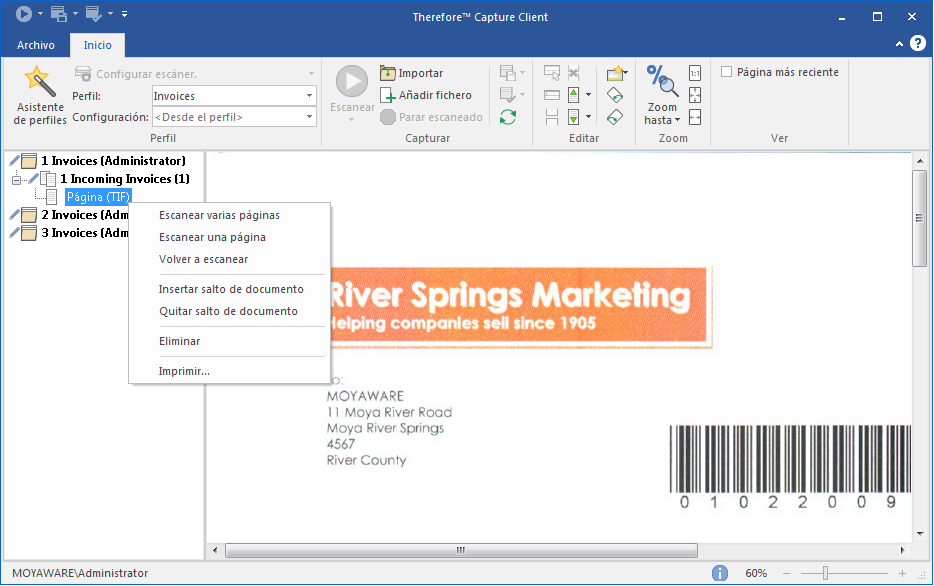The image size is (934, 586).
Task: Open the move page down dropdown arrow
Action: [588, 117]
